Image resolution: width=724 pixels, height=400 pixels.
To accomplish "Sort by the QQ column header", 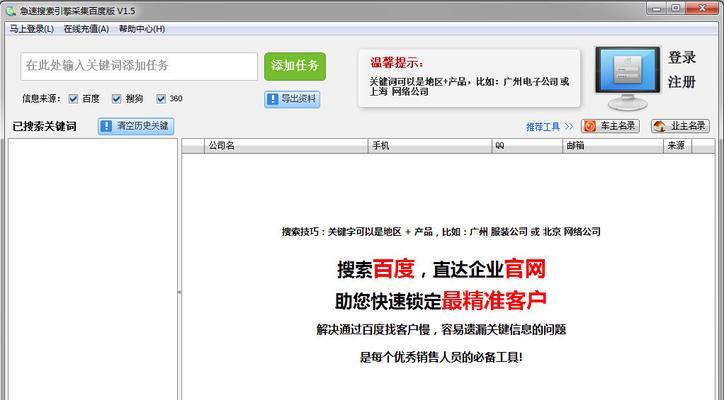I will 527,146.
